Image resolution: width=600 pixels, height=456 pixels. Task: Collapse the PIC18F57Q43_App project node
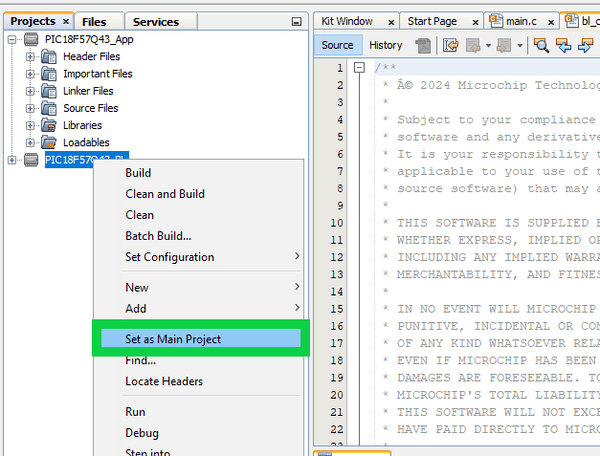(x=12, y=39)
